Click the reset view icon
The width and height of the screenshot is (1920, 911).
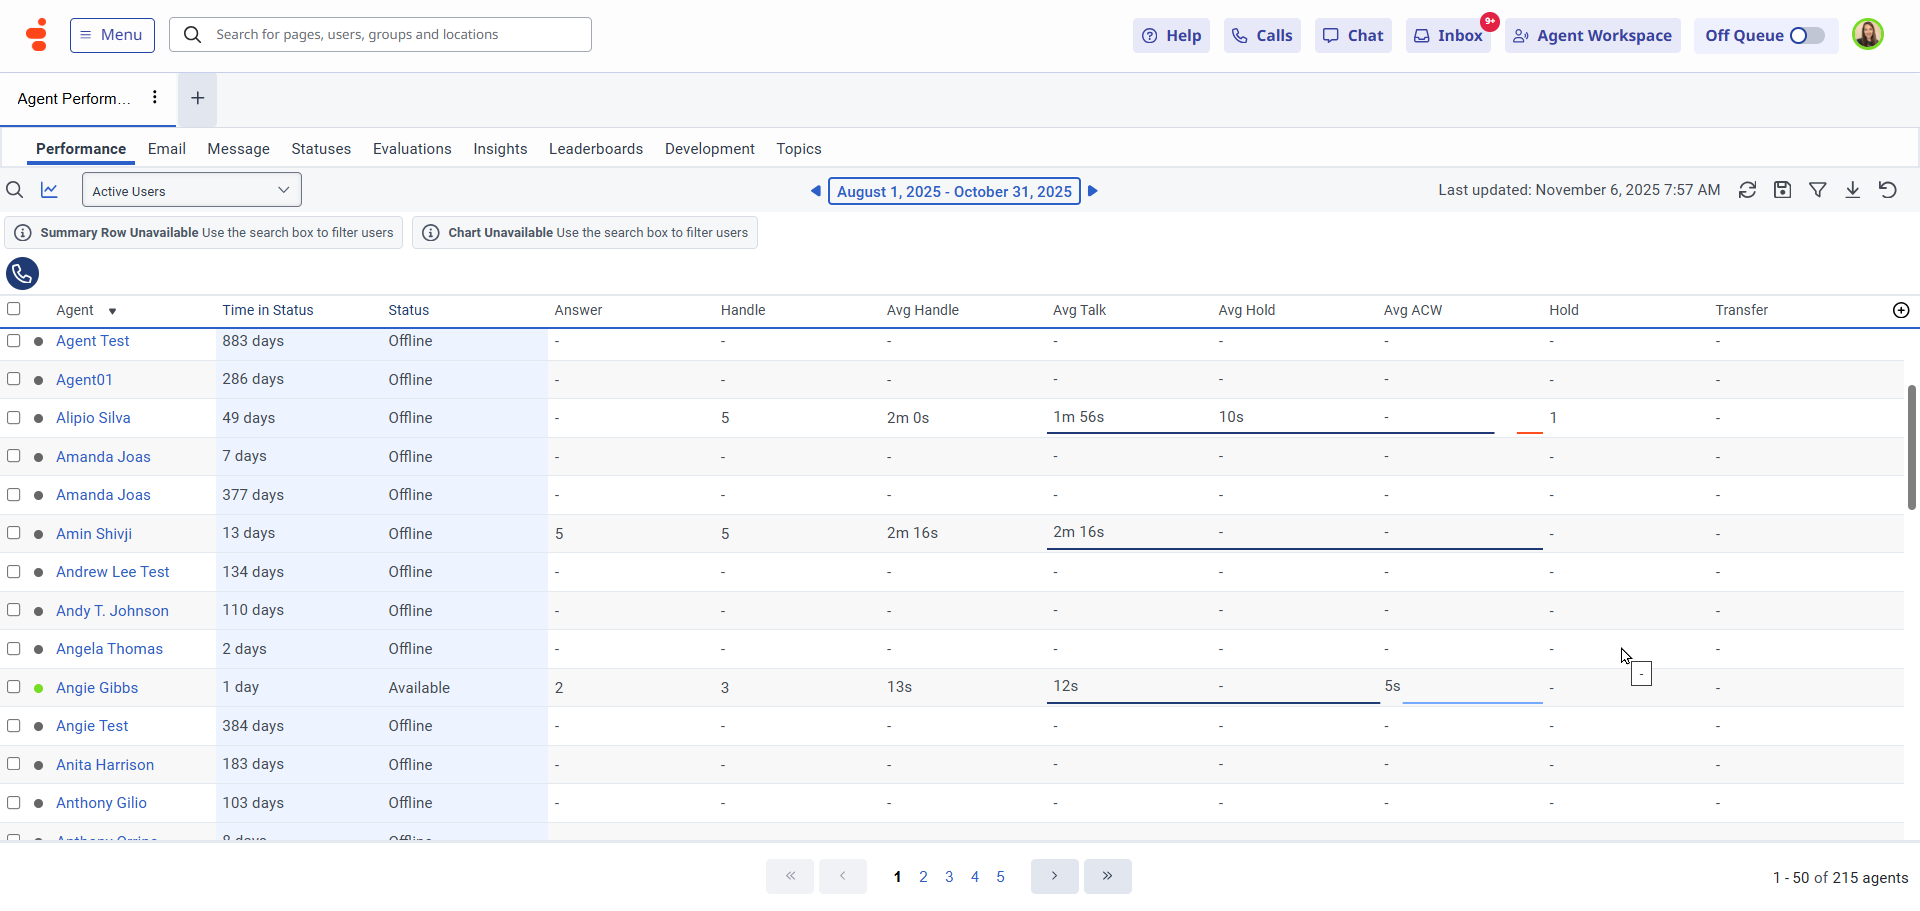[x=1888, y=190]
